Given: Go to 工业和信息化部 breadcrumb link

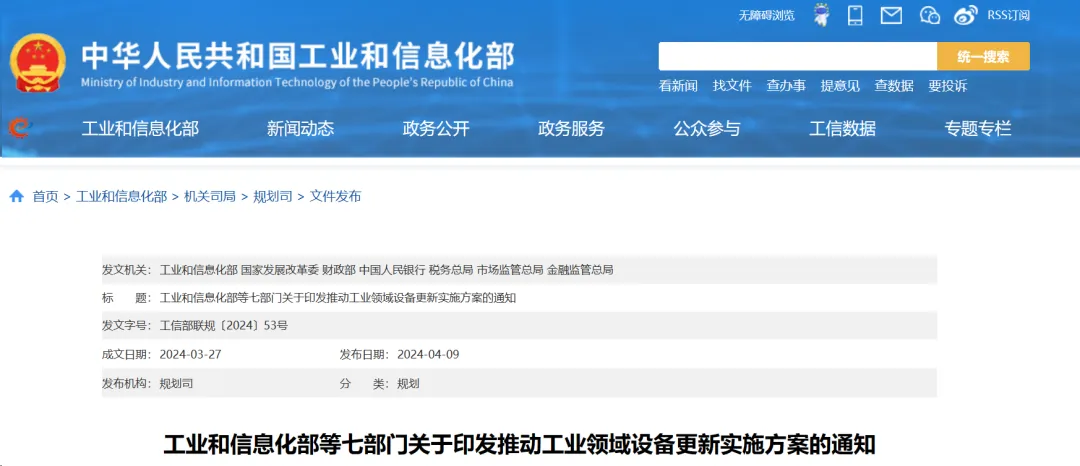Looking at the screenshot, I should click(x=121, y=197).
